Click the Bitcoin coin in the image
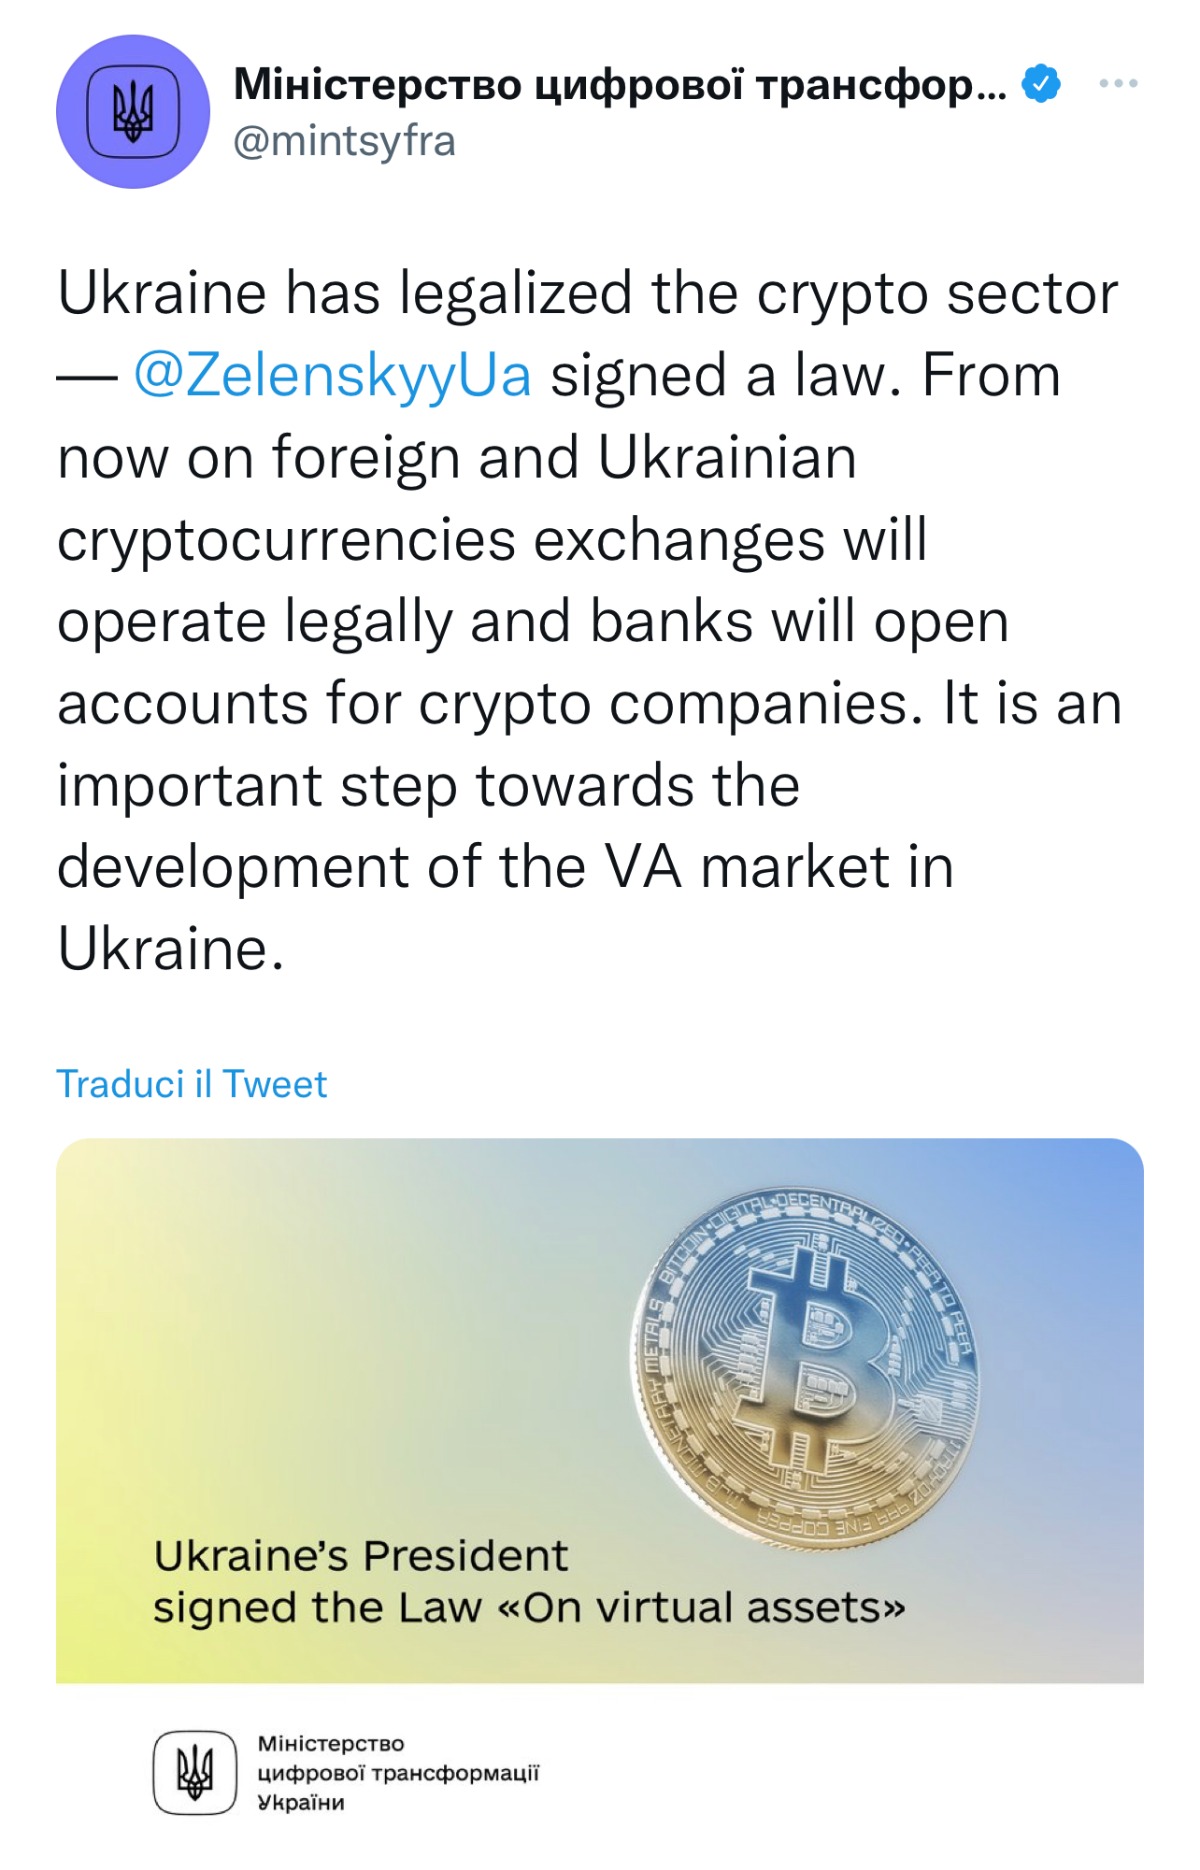This screenshot has width=1200, height=1870. [808, 1367]
